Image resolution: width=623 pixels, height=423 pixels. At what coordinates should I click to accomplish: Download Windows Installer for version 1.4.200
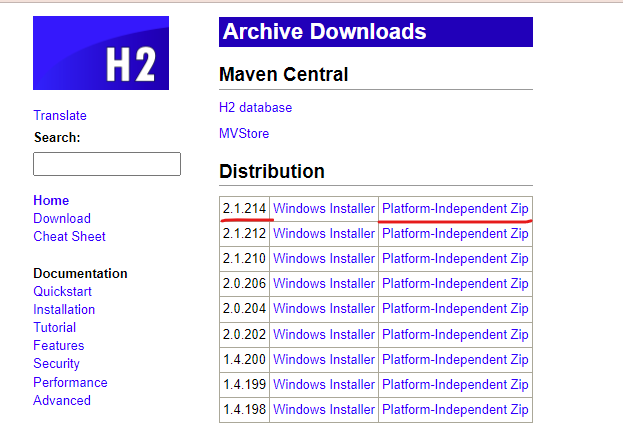[324, 359]
